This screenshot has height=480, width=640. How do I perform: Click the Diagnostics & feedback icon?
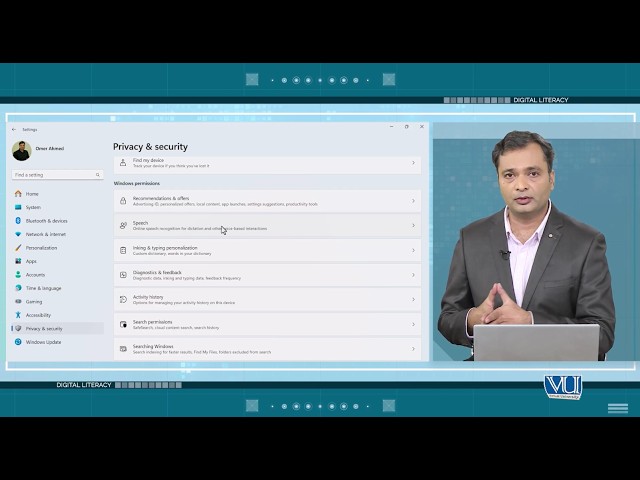(123, 275)
